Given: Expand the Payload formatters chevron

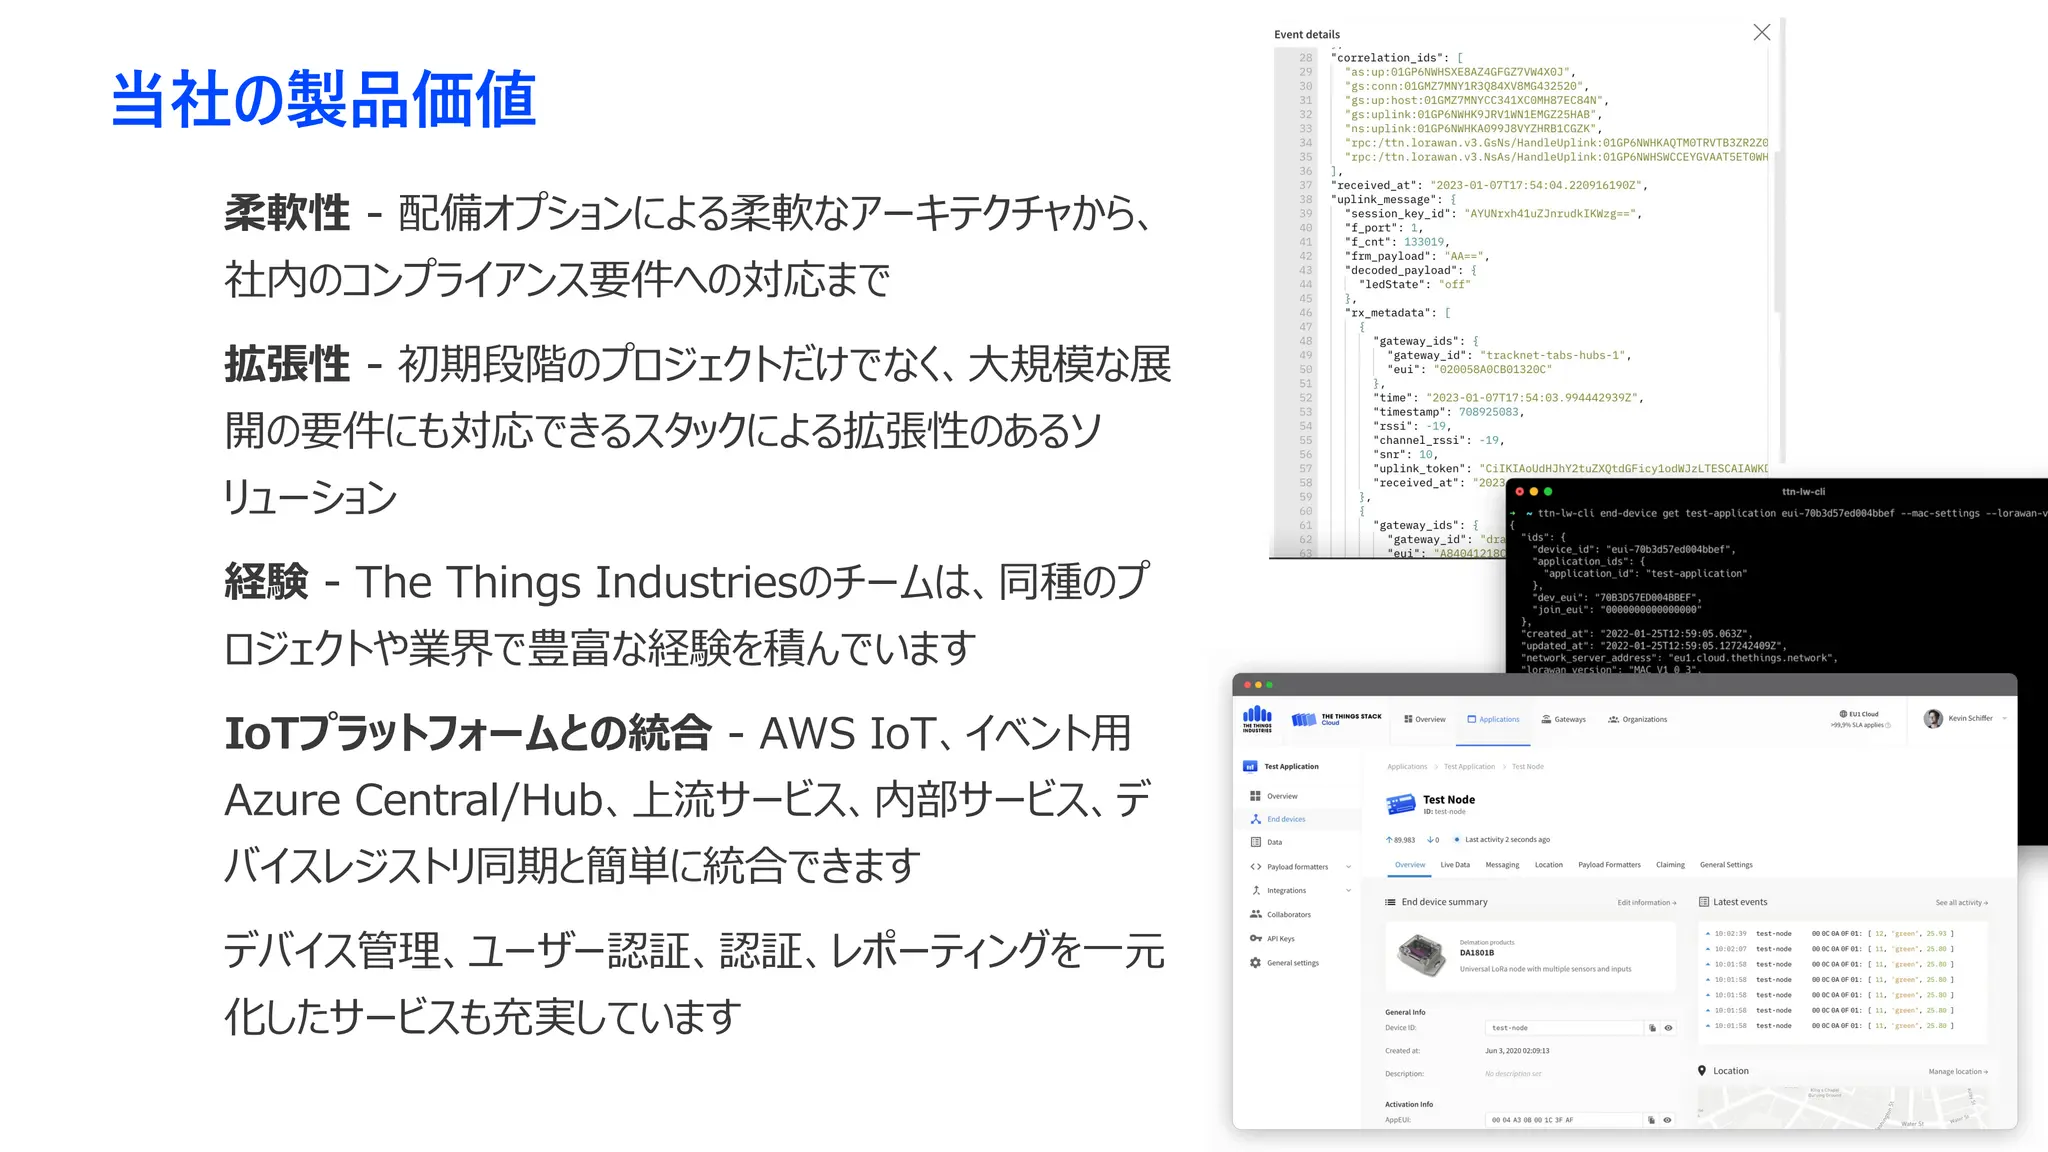Looking at the screenshot, I should pyautogui.click(x=1348, y=867).
